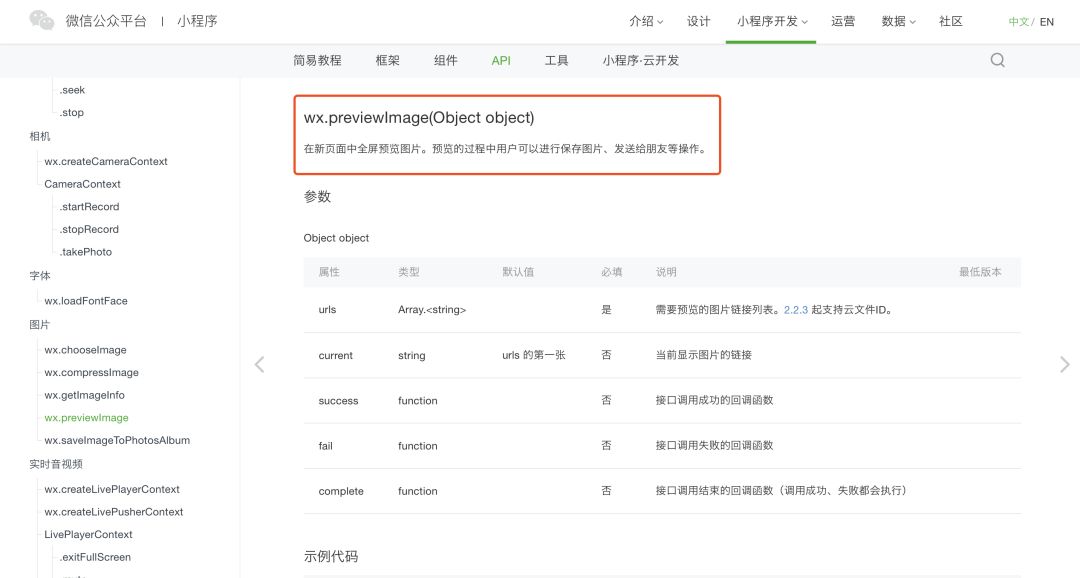Select 字体 section in sidebar
Image resolution: width=1080 pixels, height=578 pixels.
pyautogui.click(x=40, y=276)
